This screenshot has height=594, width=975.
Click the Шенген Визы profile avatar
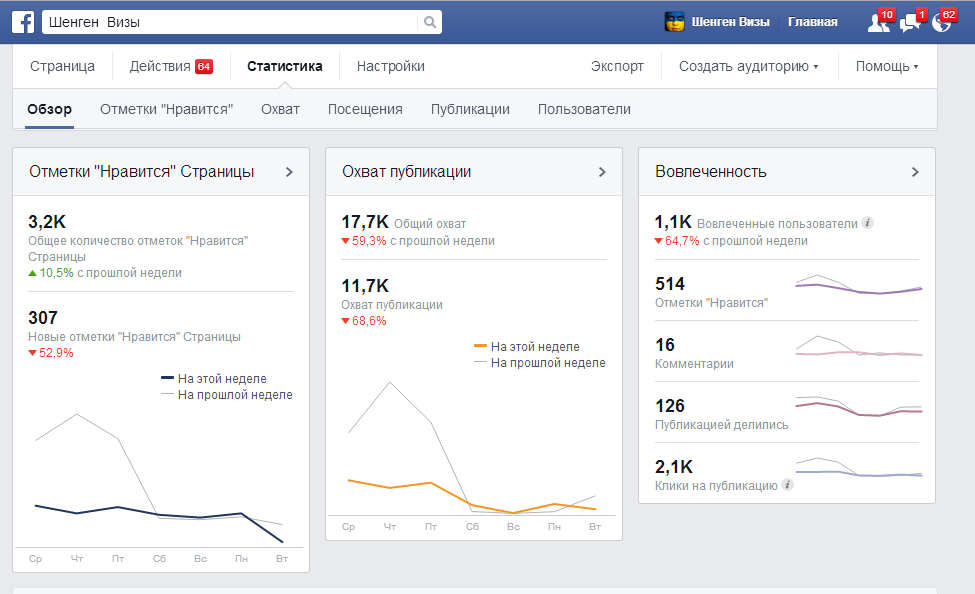(x=675, y=22)
